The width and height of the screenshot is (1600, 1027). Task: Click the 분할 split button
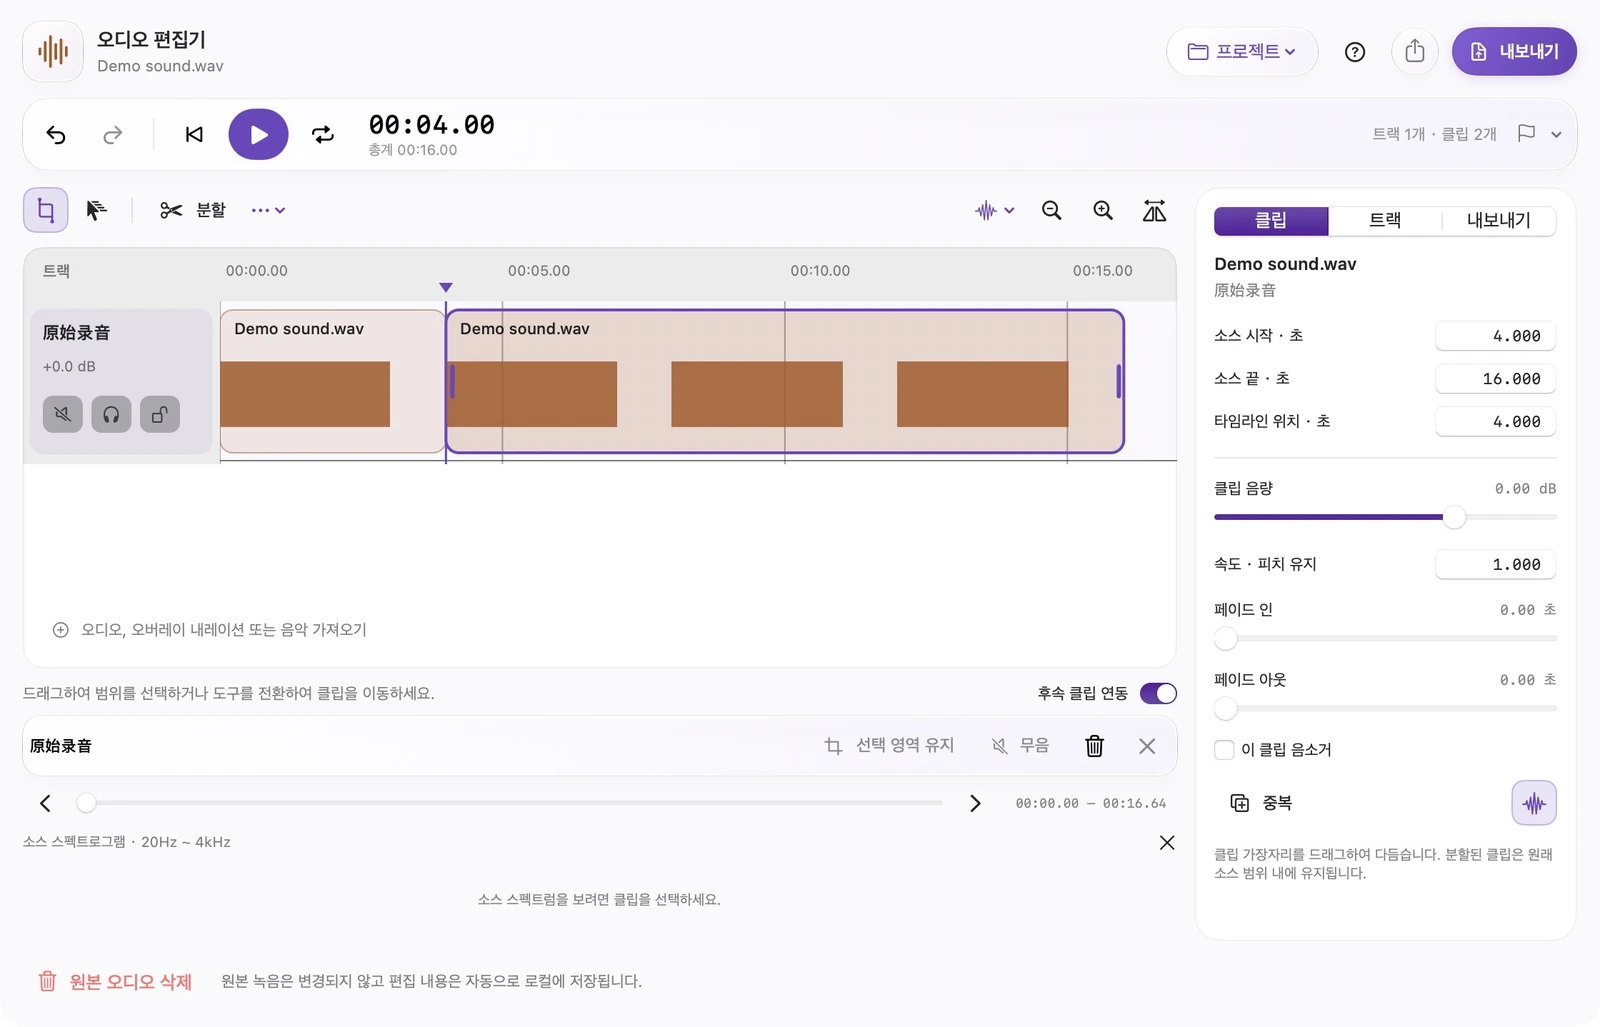point(193,210)
